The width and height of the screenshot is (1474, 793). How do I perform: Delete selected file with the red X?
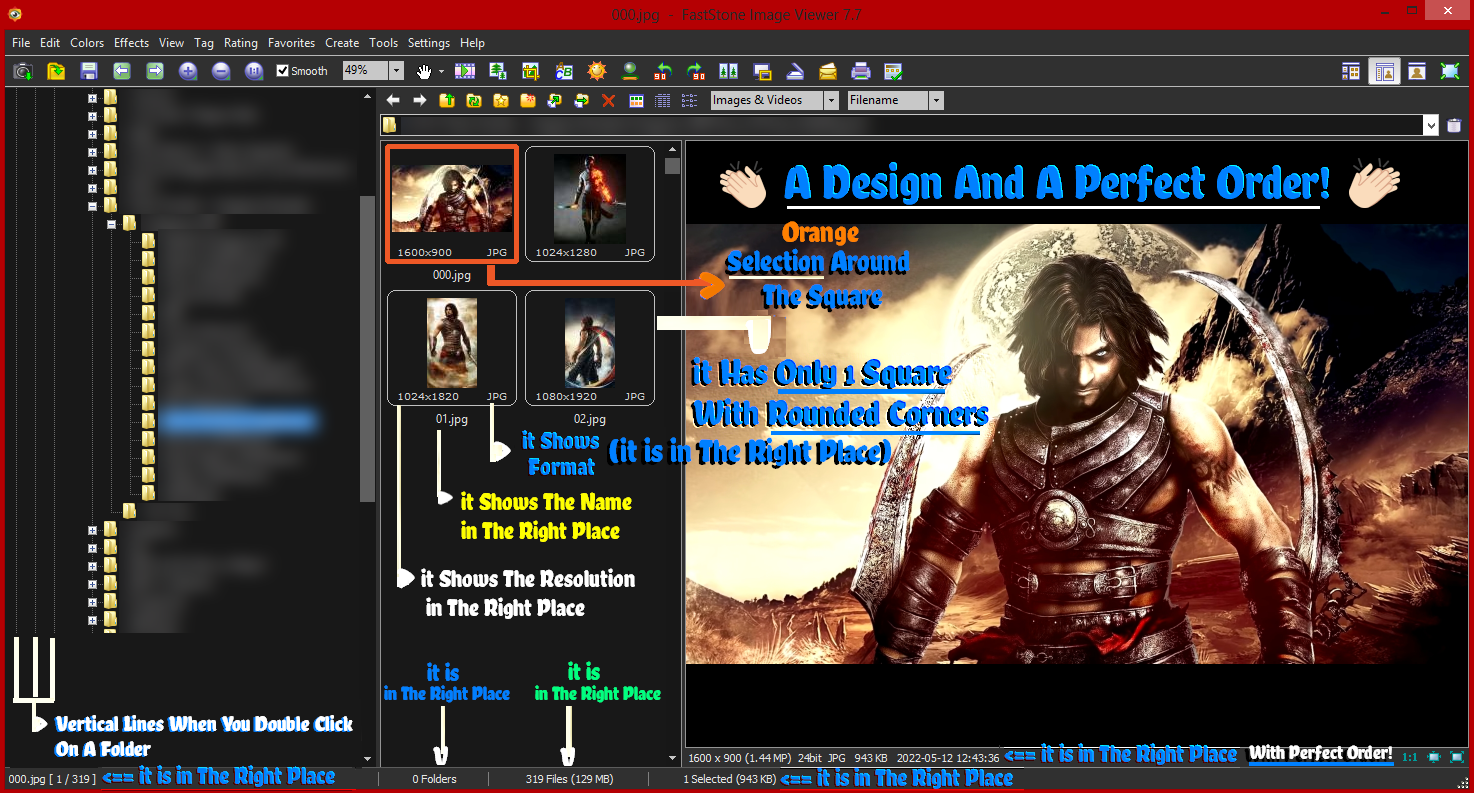608,100
